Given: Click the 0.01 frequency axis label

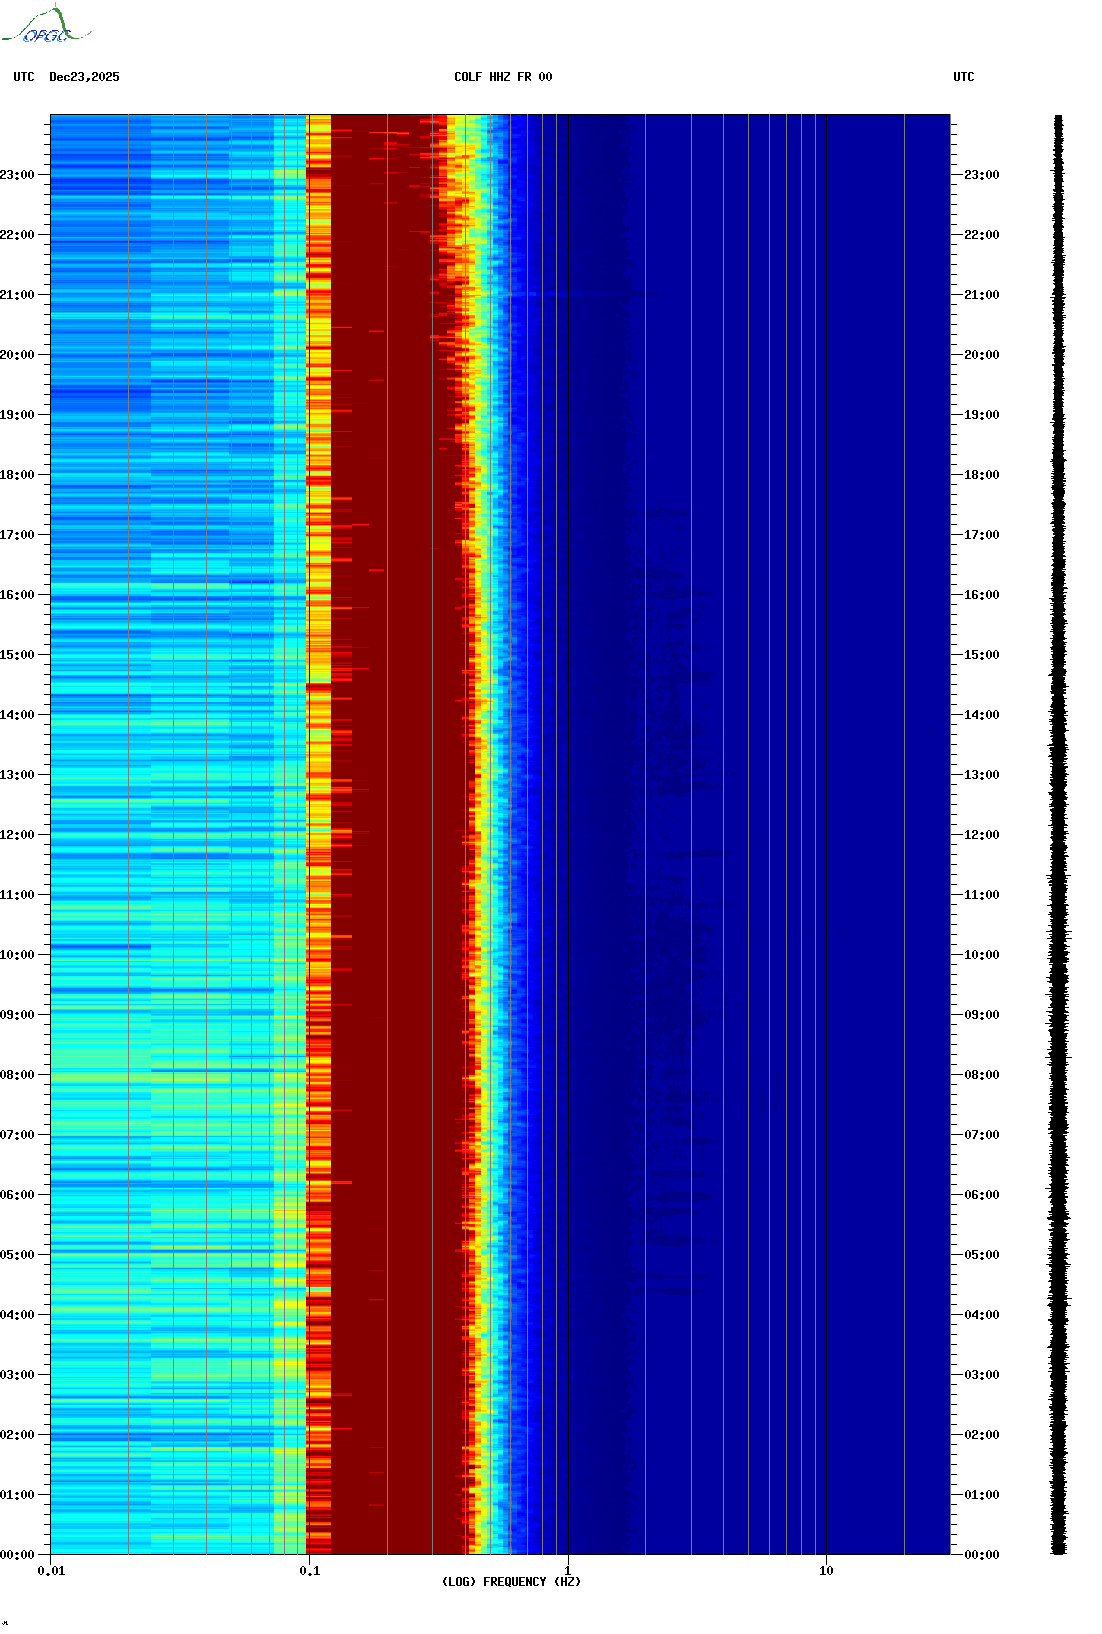Looking at the screenshot, I should pyautogui.click(x=51, y=1570).
